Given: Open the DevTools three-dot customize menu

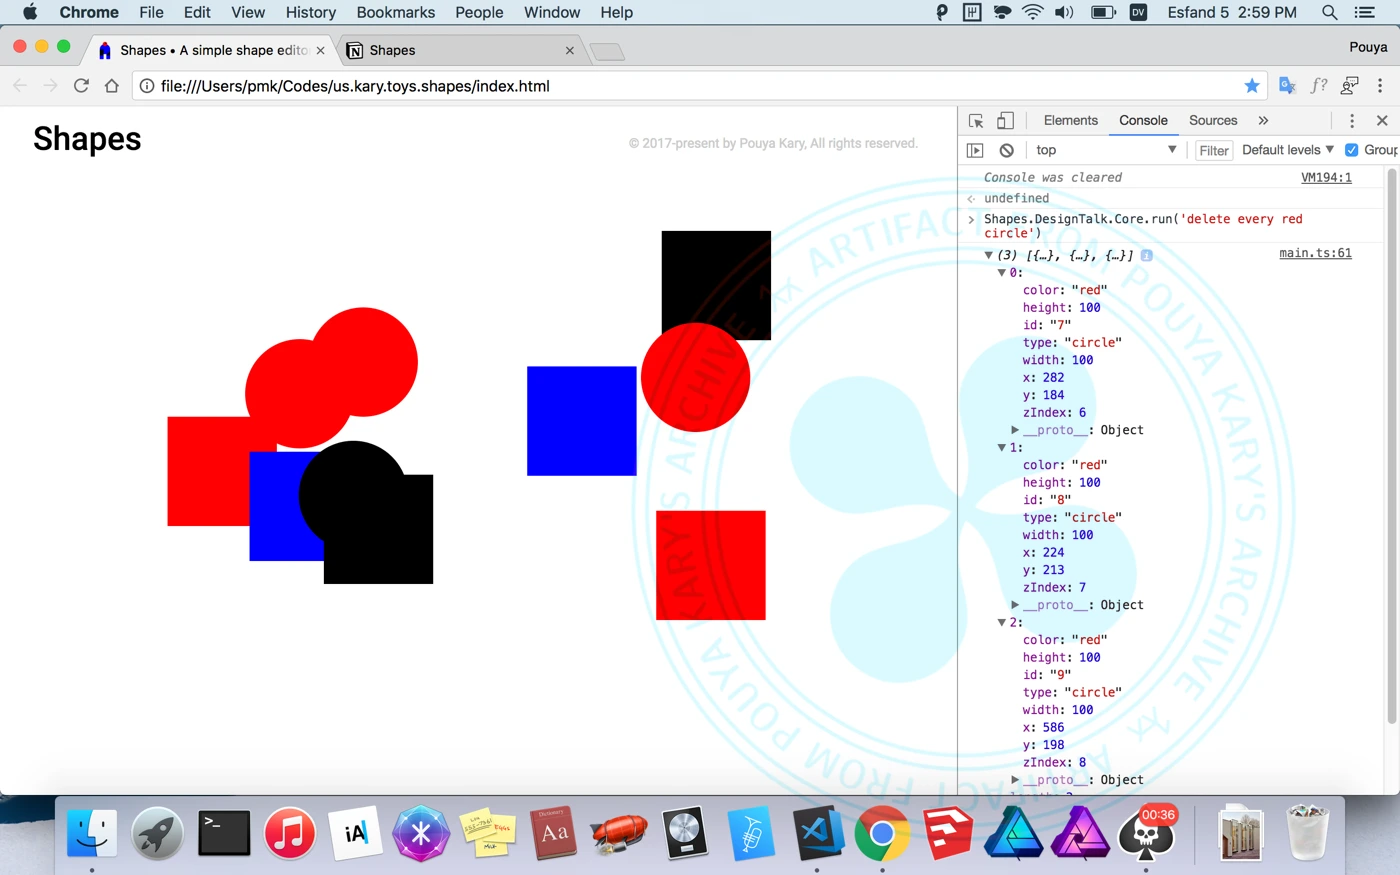Looking at the screenshot, I should click(1352, 121).
